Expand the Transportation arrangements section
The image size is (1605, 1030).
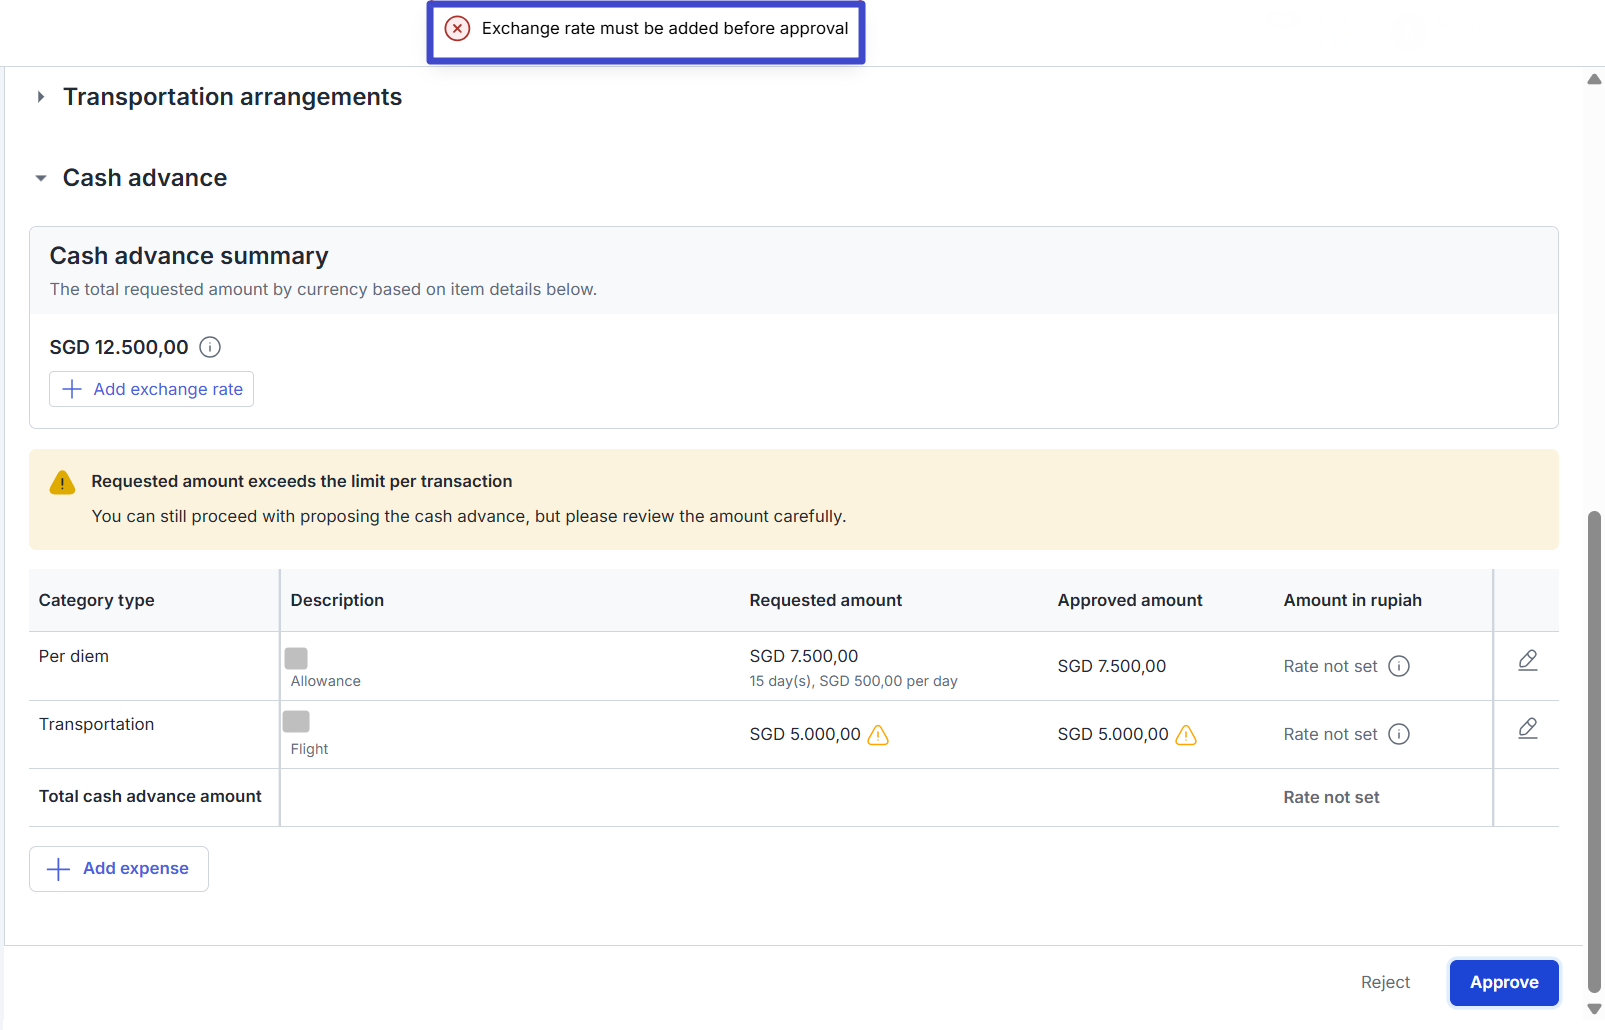41,97
